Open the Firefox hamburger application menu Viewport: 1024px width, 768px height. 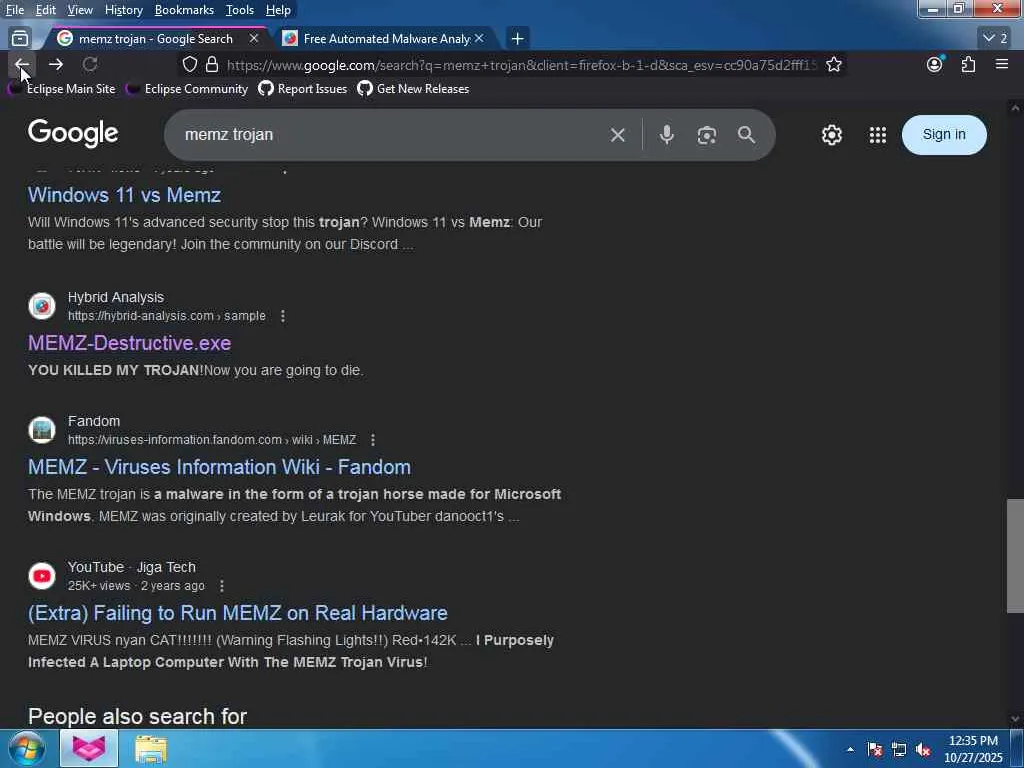point(1002,64)
